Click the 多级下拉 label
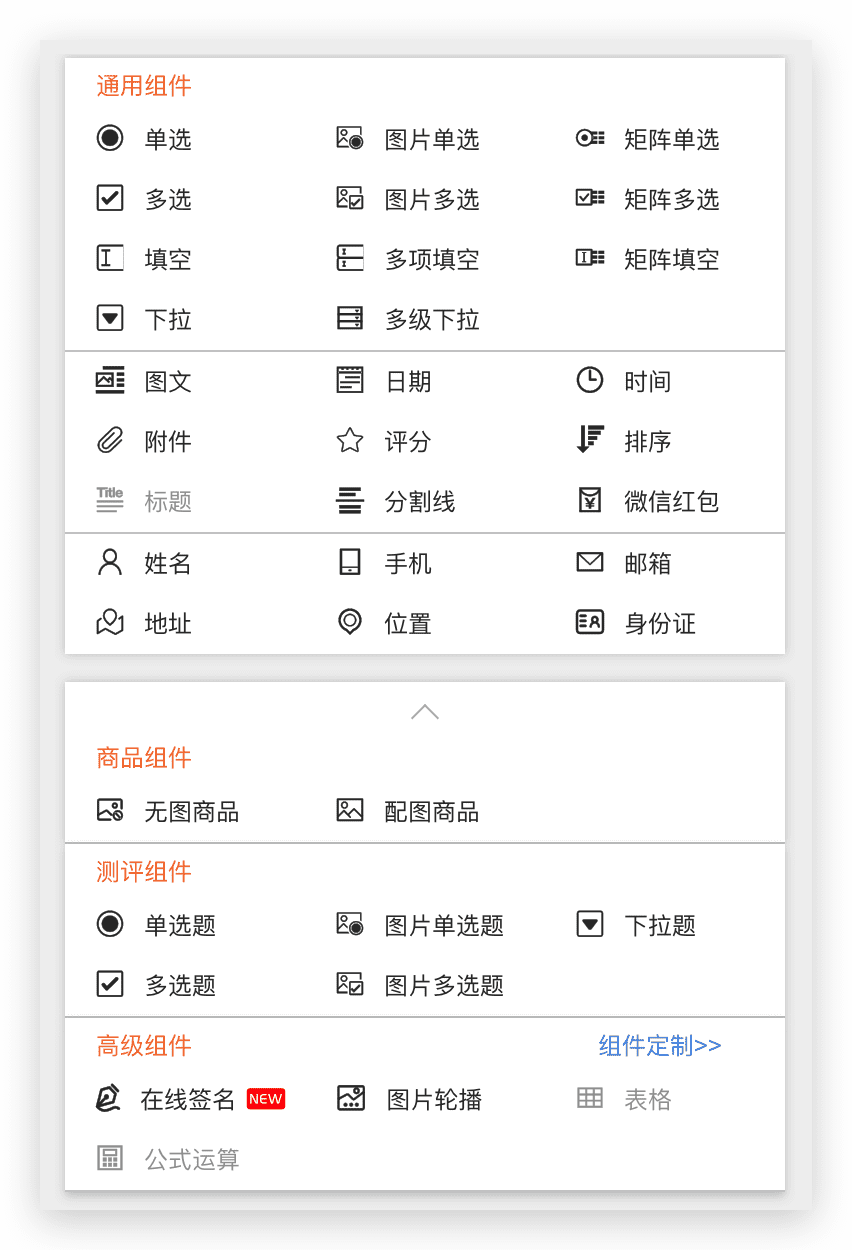The height and width of the screenshot is (1250, 852). click(x=432, y=319)
